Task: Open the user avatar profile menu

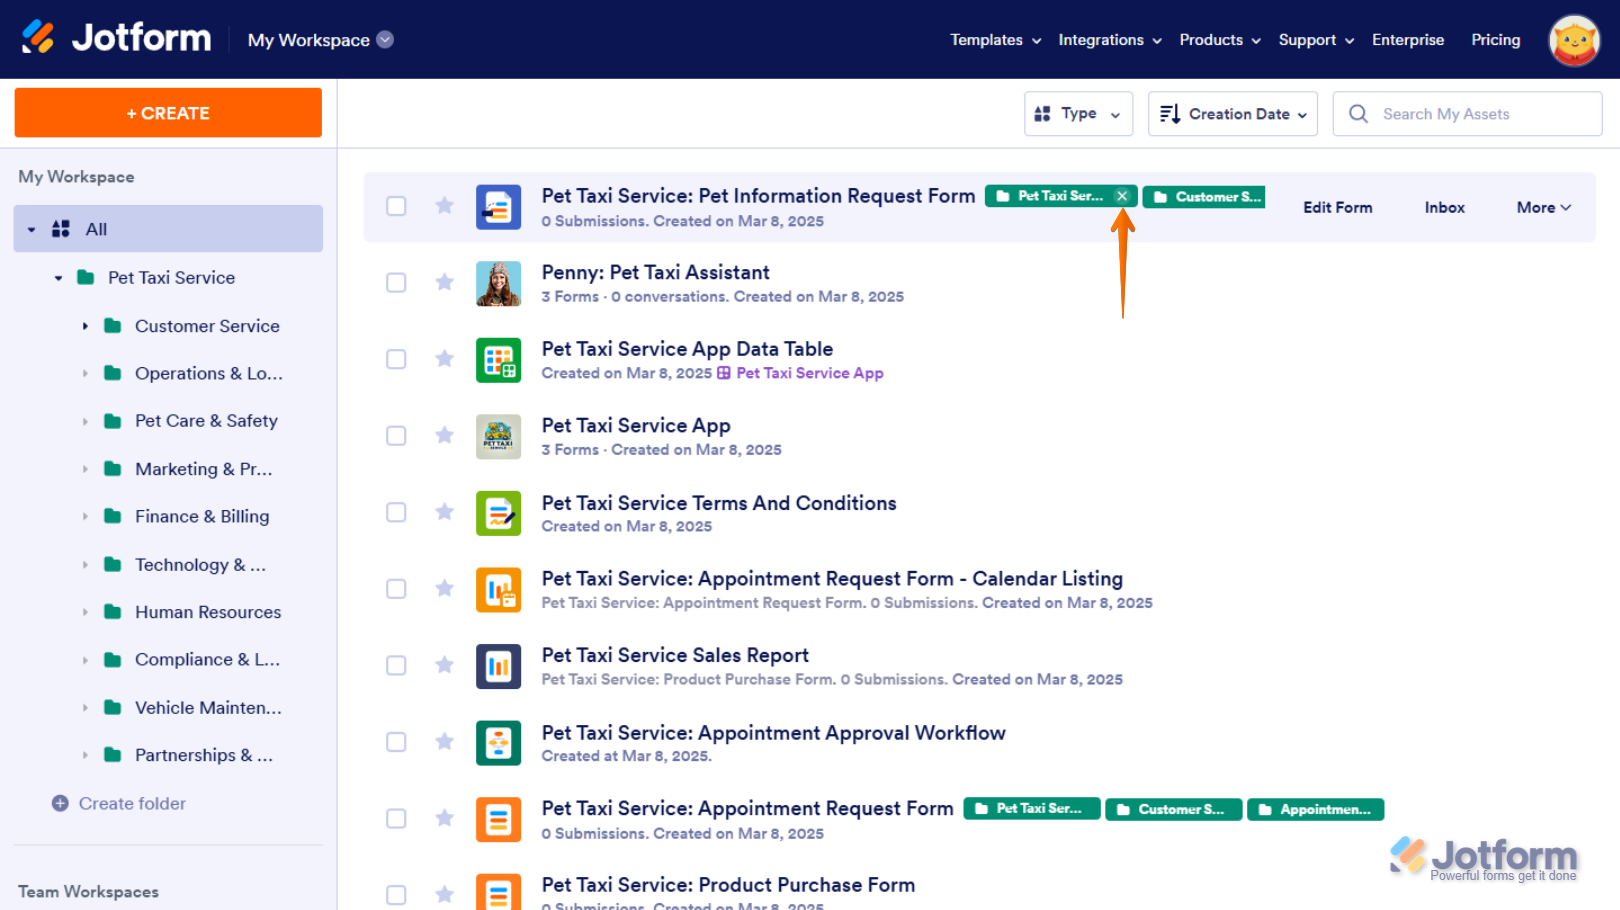Action: pyautogui.click(x=1574, y=40)
